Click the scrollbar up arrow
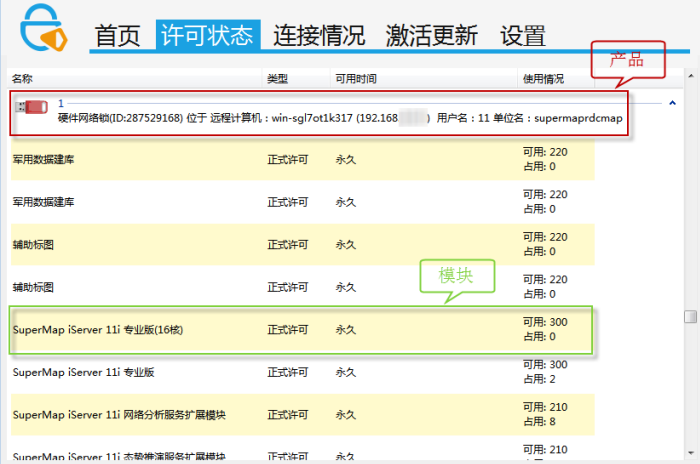Image resolution: width=700 pixels, height=464 pixels. (691, 76)
